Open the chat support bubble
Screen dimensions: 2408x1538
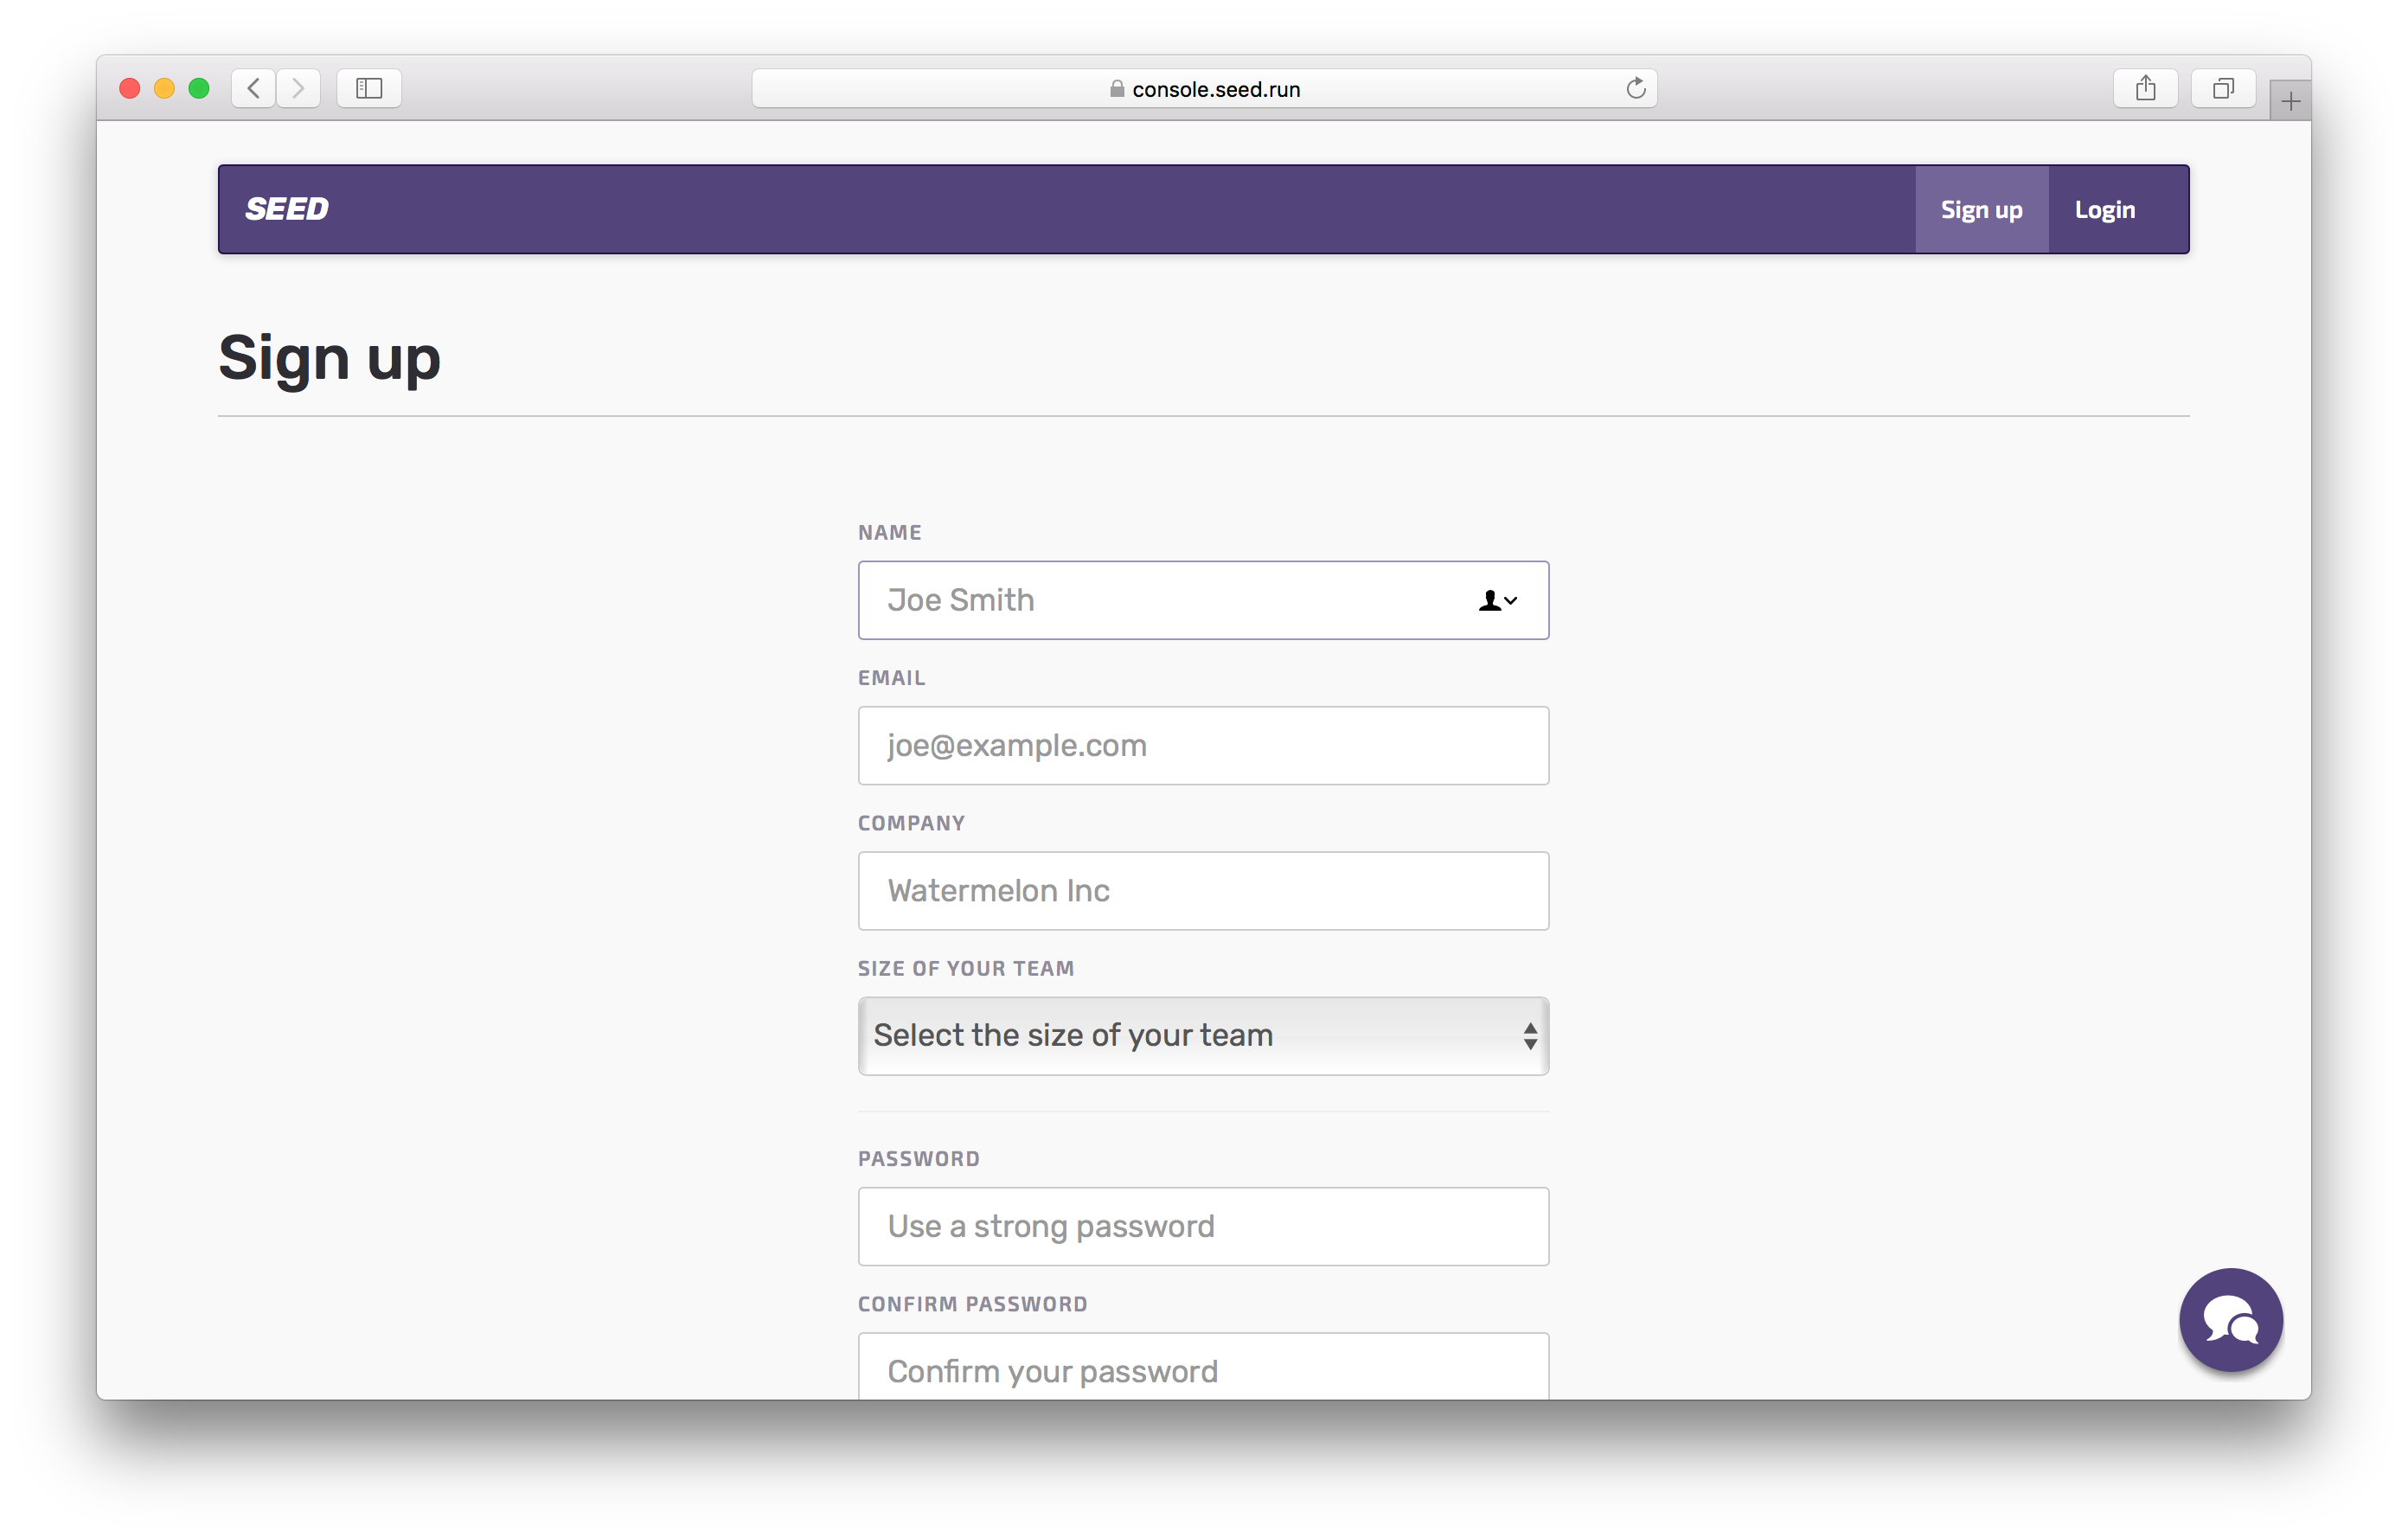point(2230,1320)
